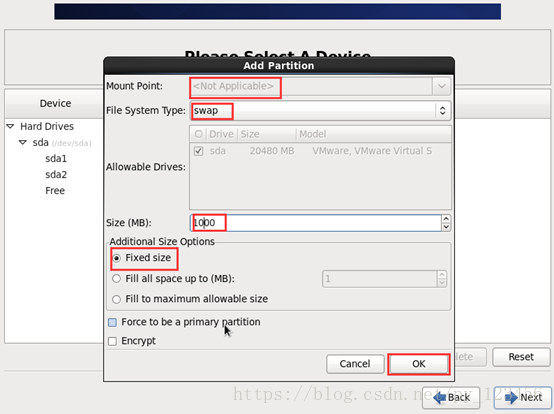Click the Add Partition title bar
The width and height of the screenshot is (554, 414).
279,66
